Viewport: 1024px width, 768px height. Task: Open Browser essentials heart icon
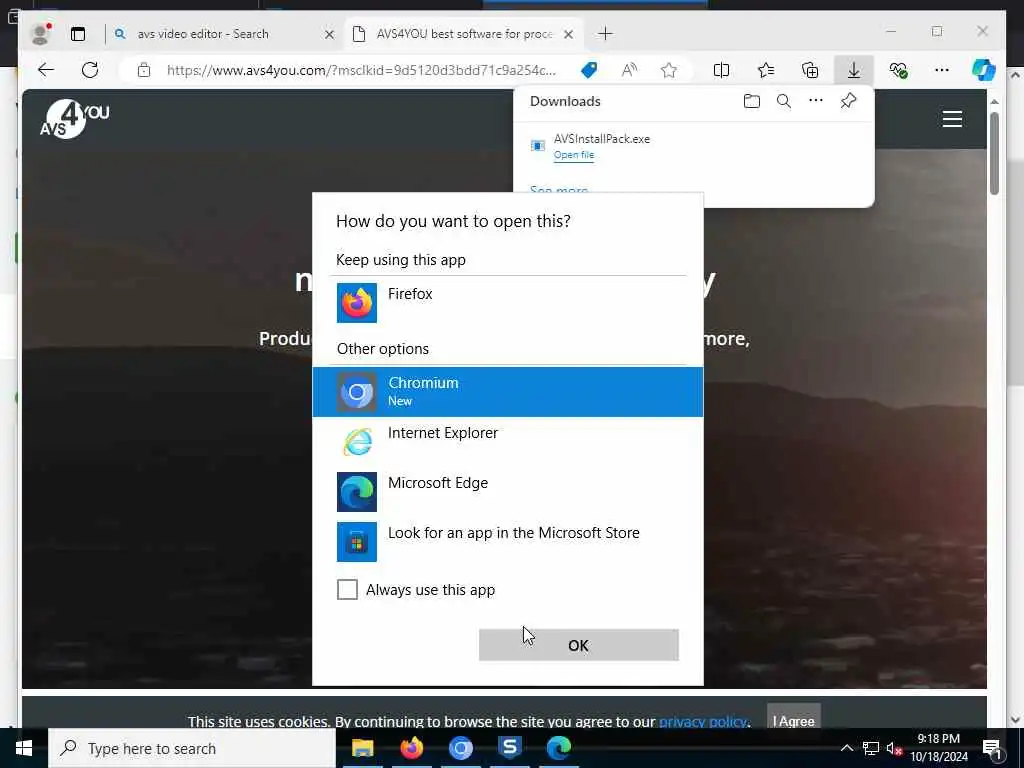pyautogui.click(x=898, y=70)
